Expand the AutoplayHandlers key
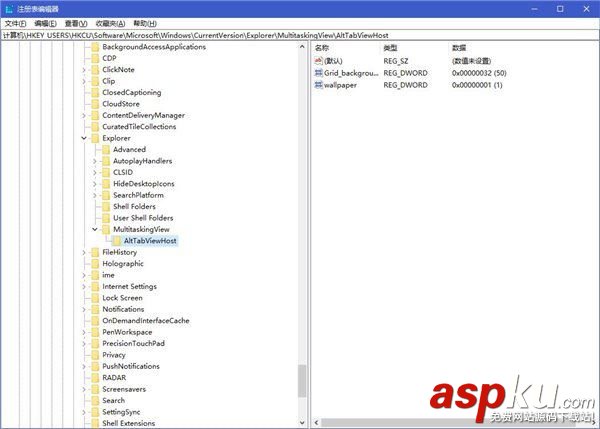 tap(95, 161)
